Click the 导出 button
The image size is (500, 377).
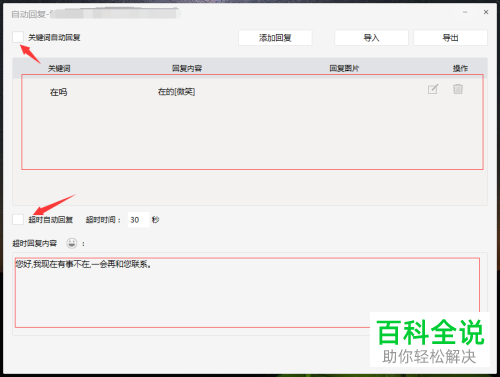click(450, 38)
